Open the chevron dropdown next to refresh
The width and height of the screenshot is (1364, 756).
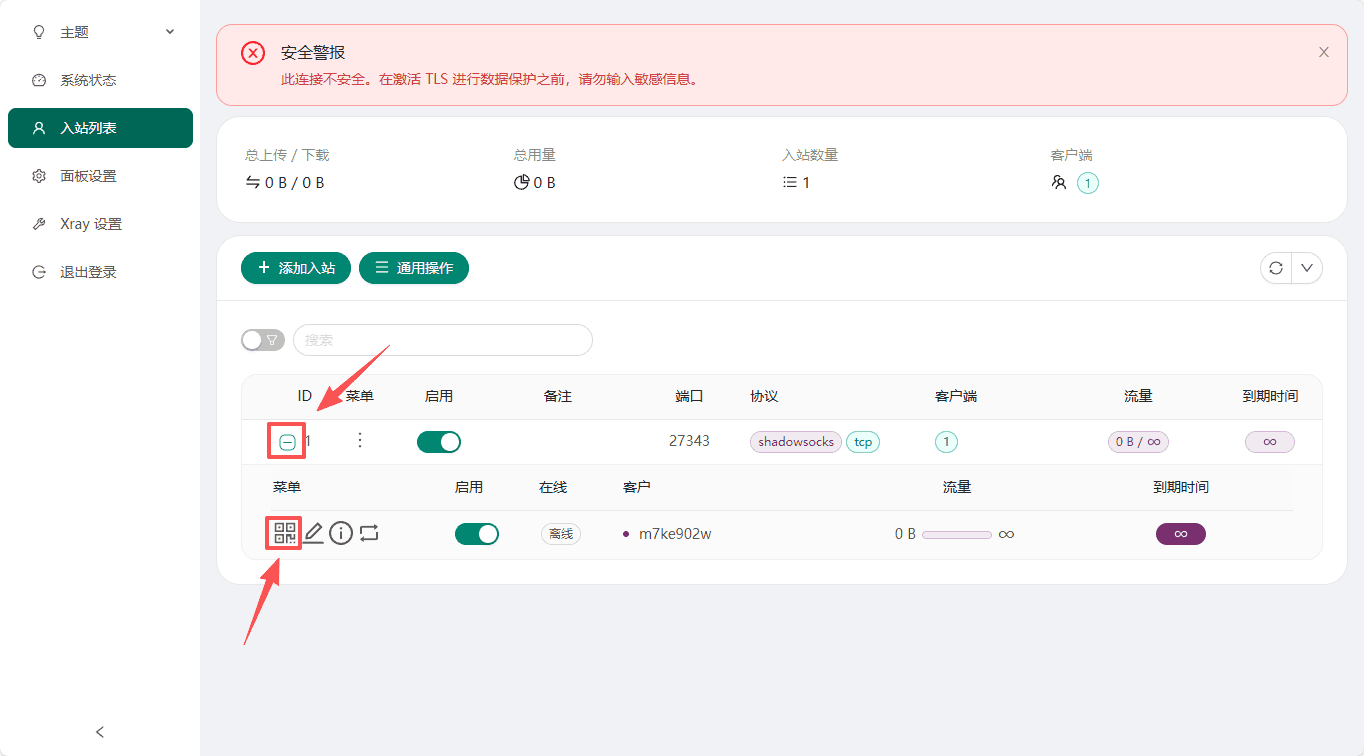[1307, 268]
